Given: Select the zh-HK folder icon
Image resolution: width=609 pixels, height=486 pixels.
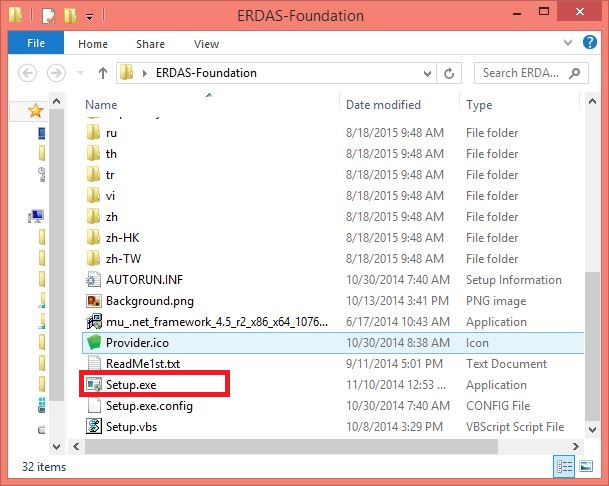Looking at the screenshot, I should [x=93, y=237].
